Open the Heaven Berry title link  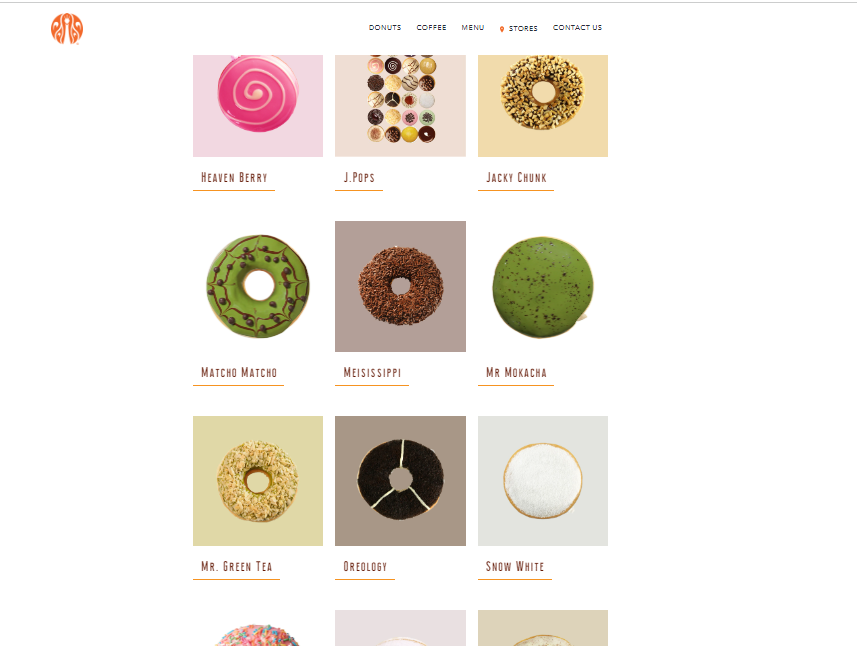(234, 178)
